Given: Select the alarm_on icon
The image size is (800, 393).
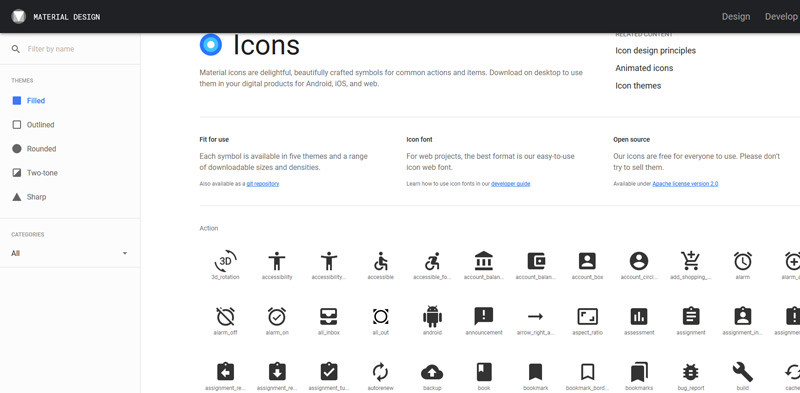Looking at the screenshot, I should tap(277, 316).
